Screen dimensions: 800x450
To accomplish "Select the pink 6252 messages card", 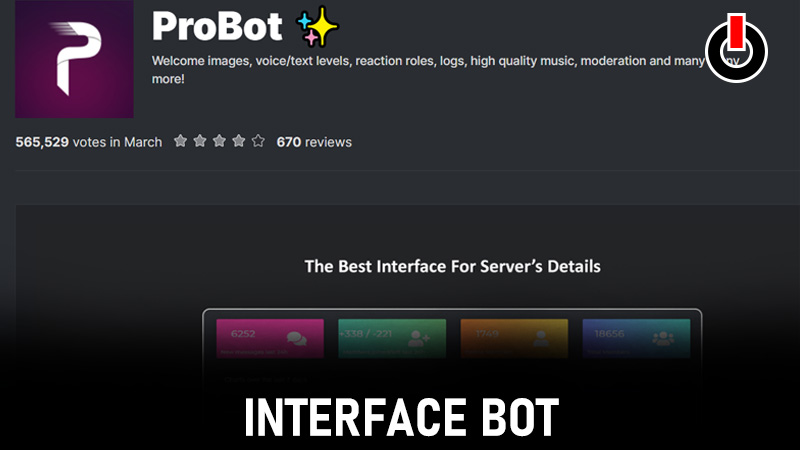I will pyautogui.click(x=270, y=339).
